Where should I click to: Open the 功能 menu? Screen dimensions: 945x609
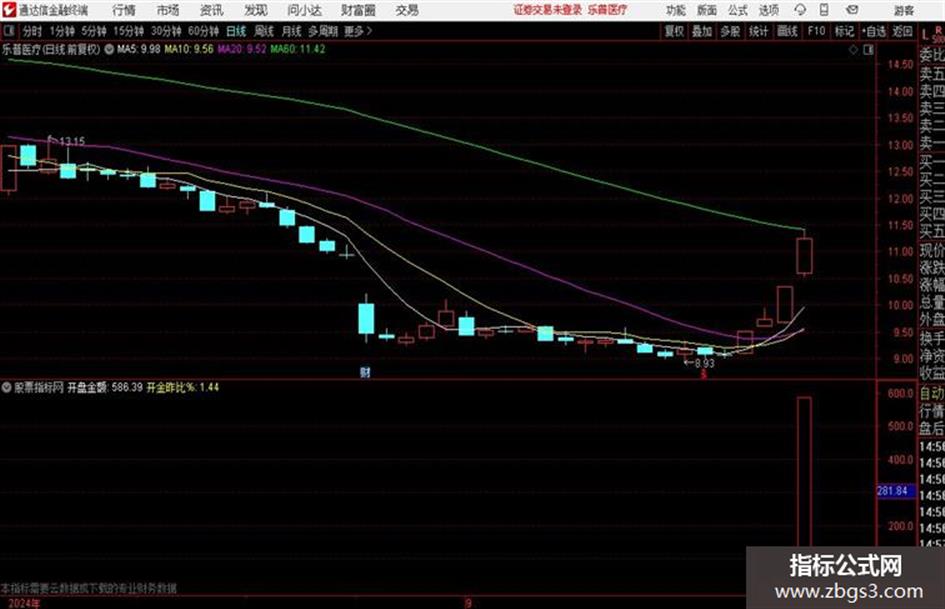click(676, 10)
